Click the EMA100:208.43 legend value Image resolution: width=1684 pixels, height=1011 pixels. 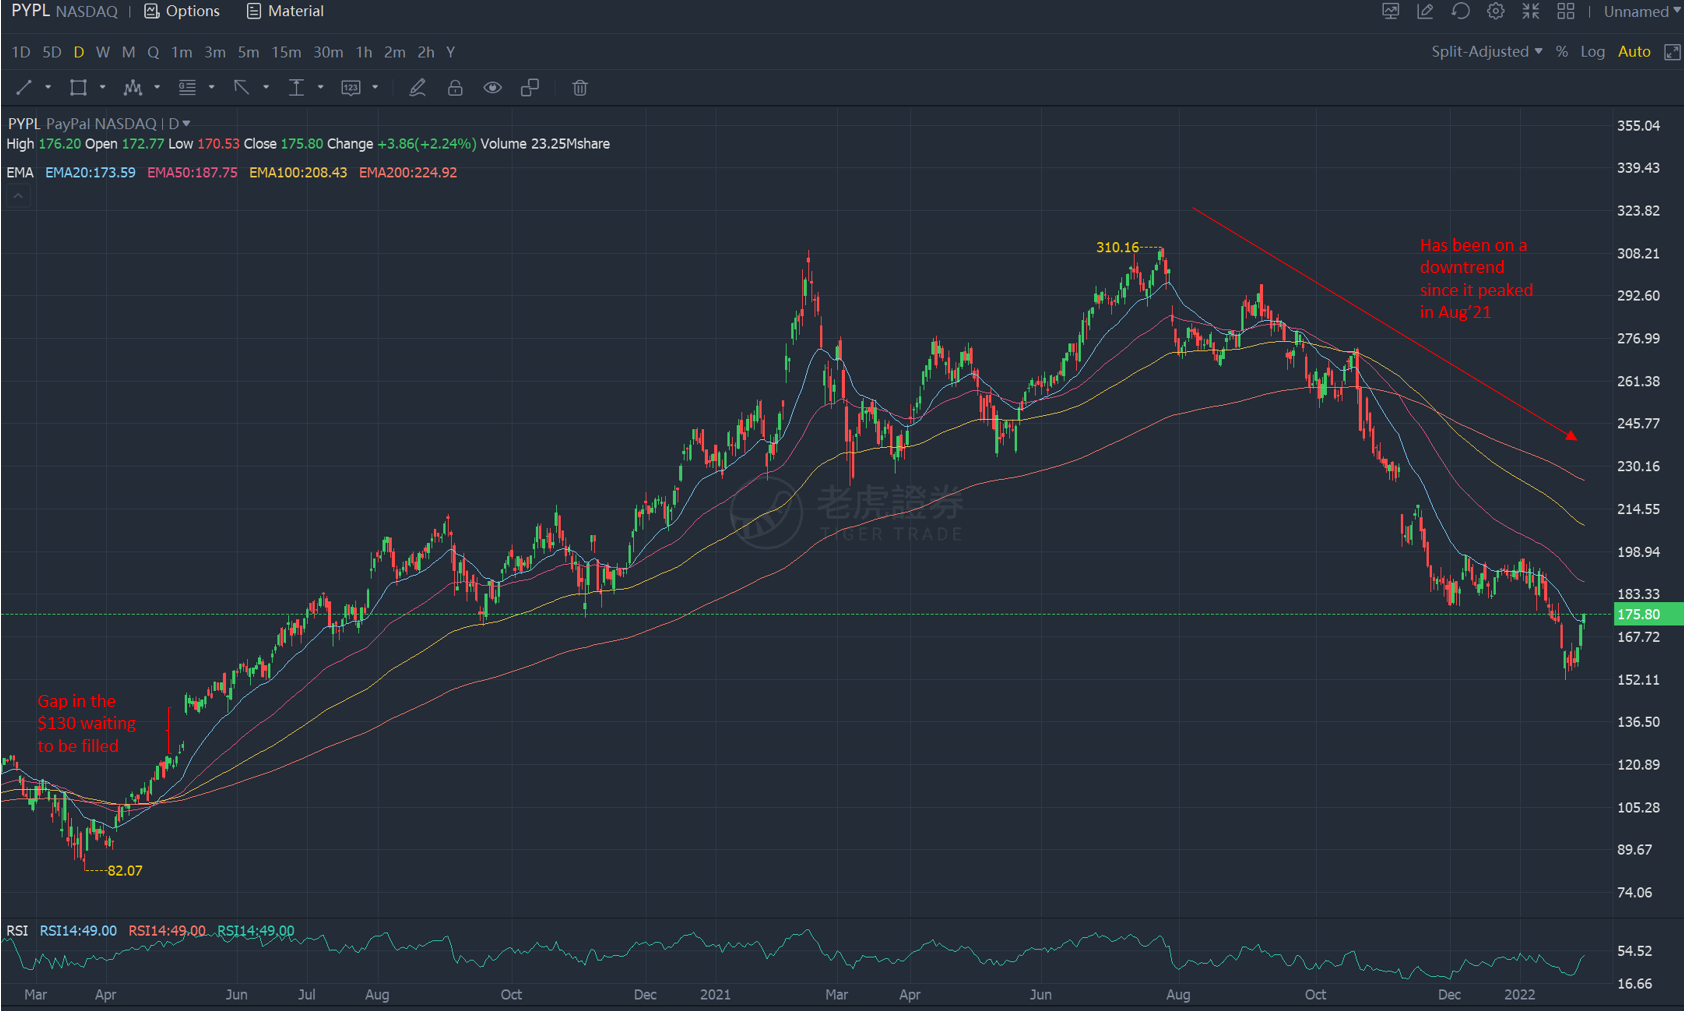[x=298, y=173]
